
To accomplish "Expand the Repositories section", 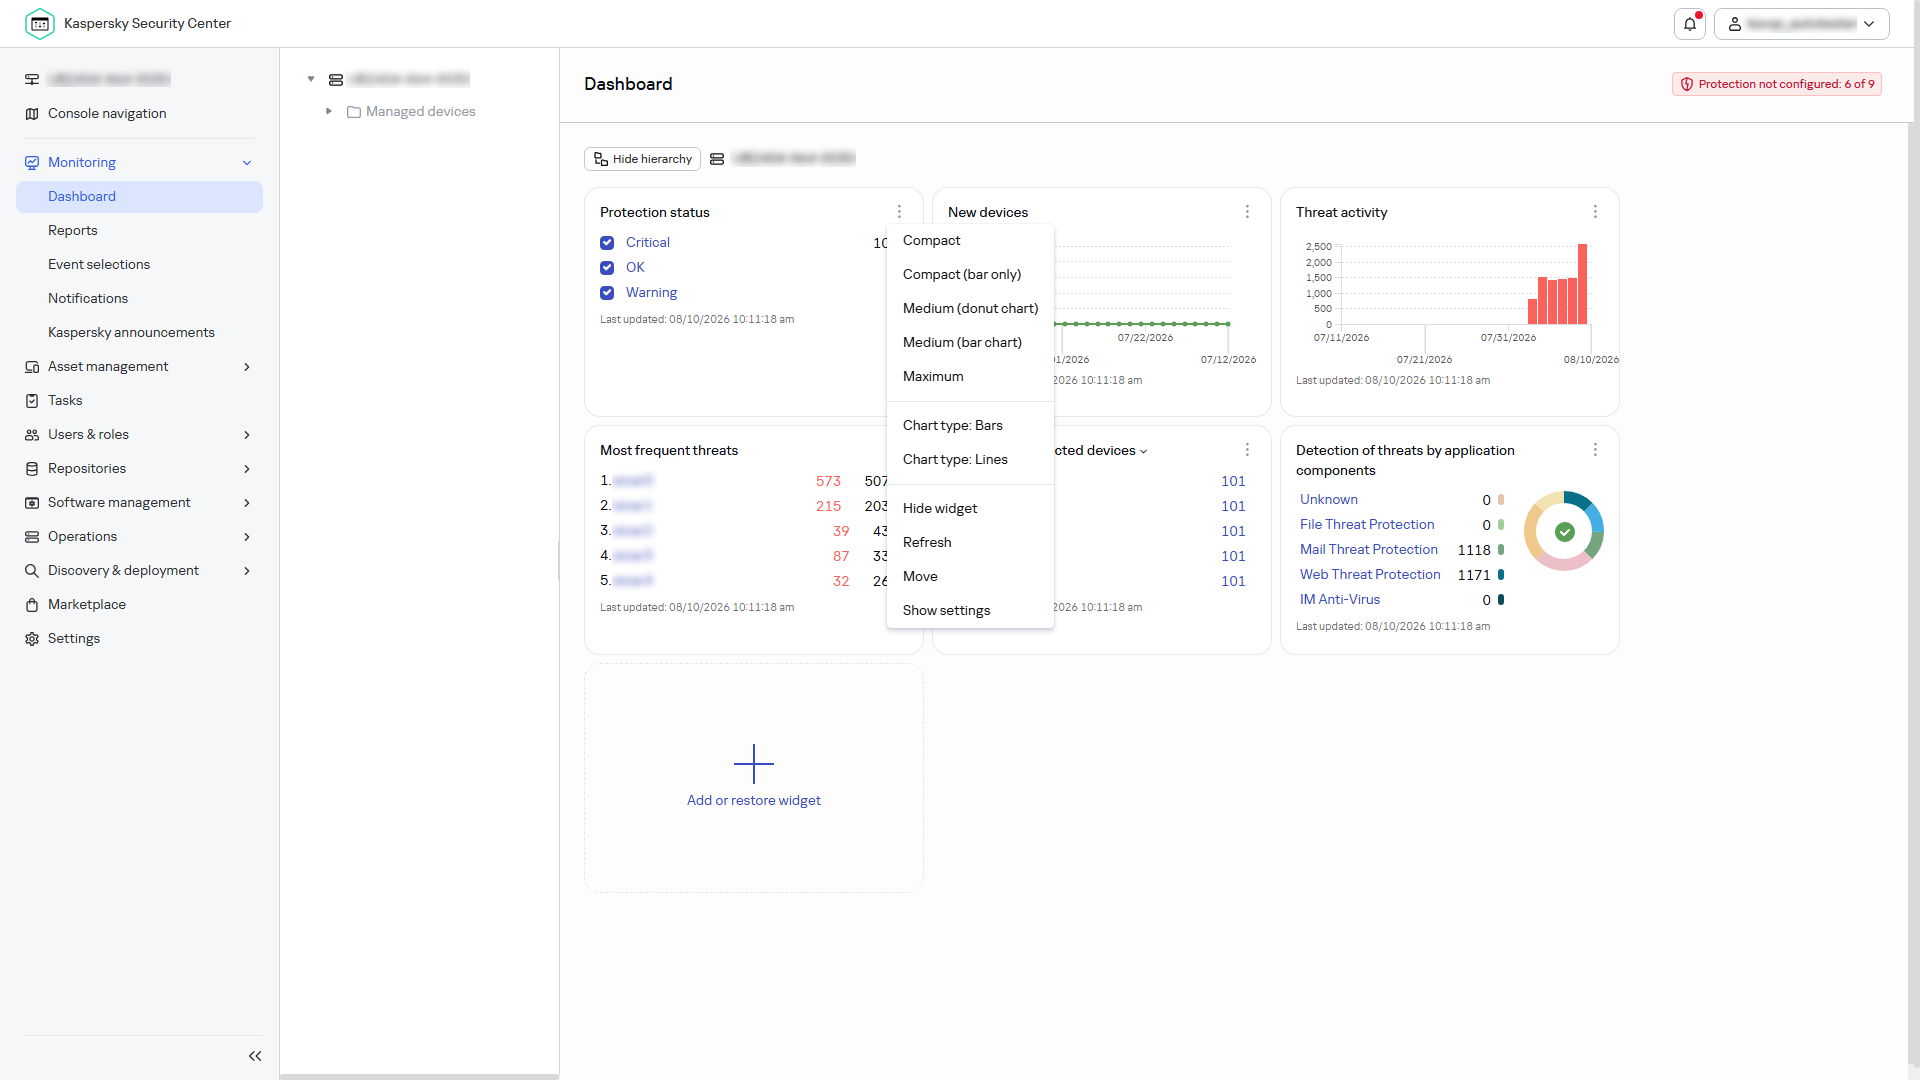I will click(247, 469).
